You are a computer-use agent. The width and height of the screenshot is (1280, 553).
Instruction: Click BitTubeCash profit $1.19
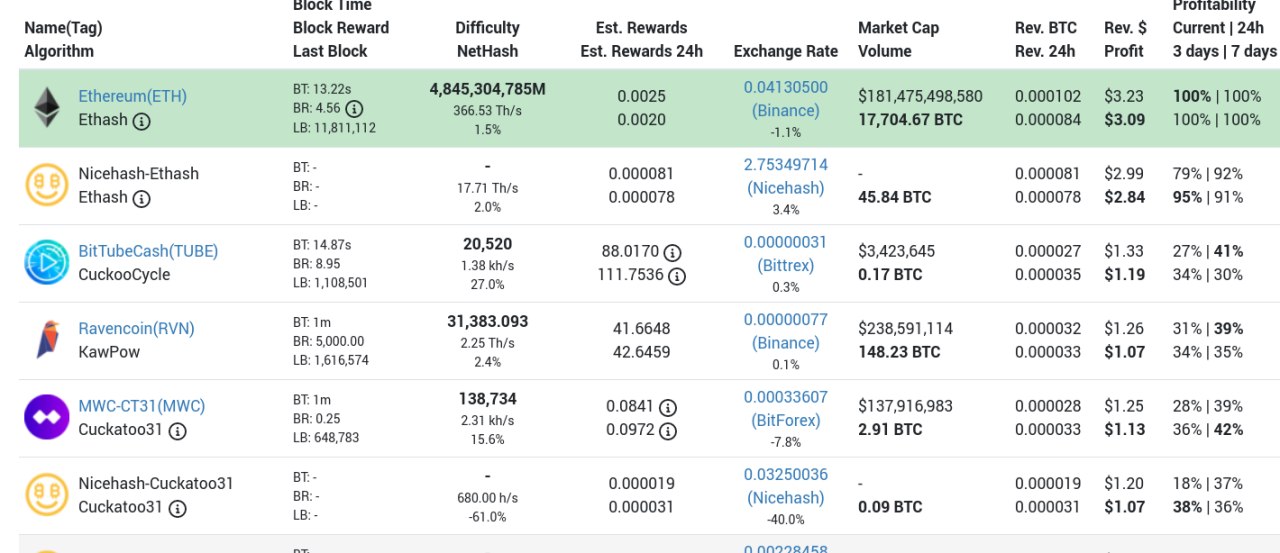1125,275
